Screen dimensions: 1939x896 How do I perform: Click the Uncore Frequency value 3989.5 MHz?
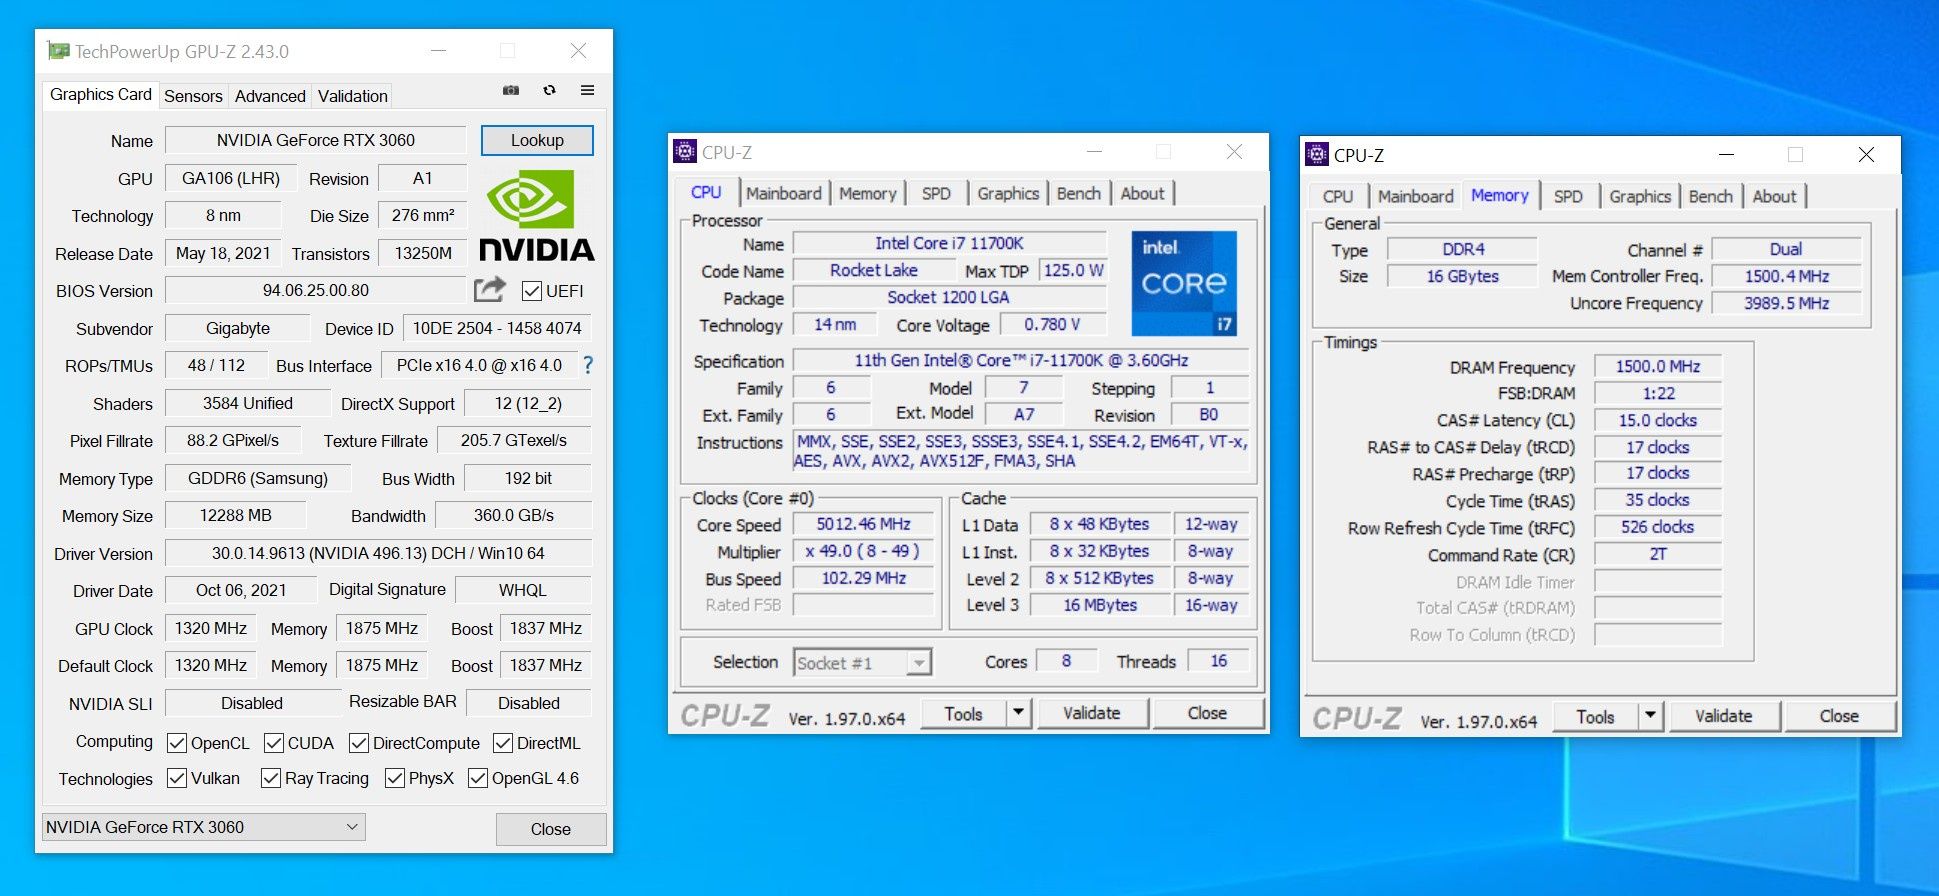coord(1786,303)
